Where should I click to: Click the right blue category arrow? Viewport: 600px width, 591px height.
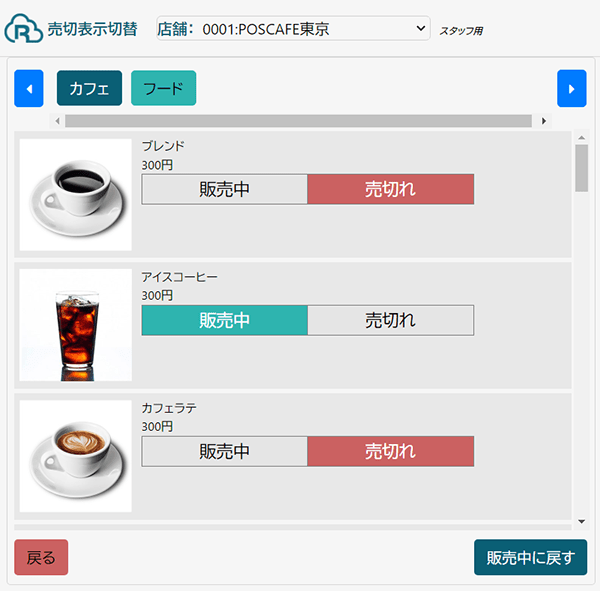click(571, 88)
